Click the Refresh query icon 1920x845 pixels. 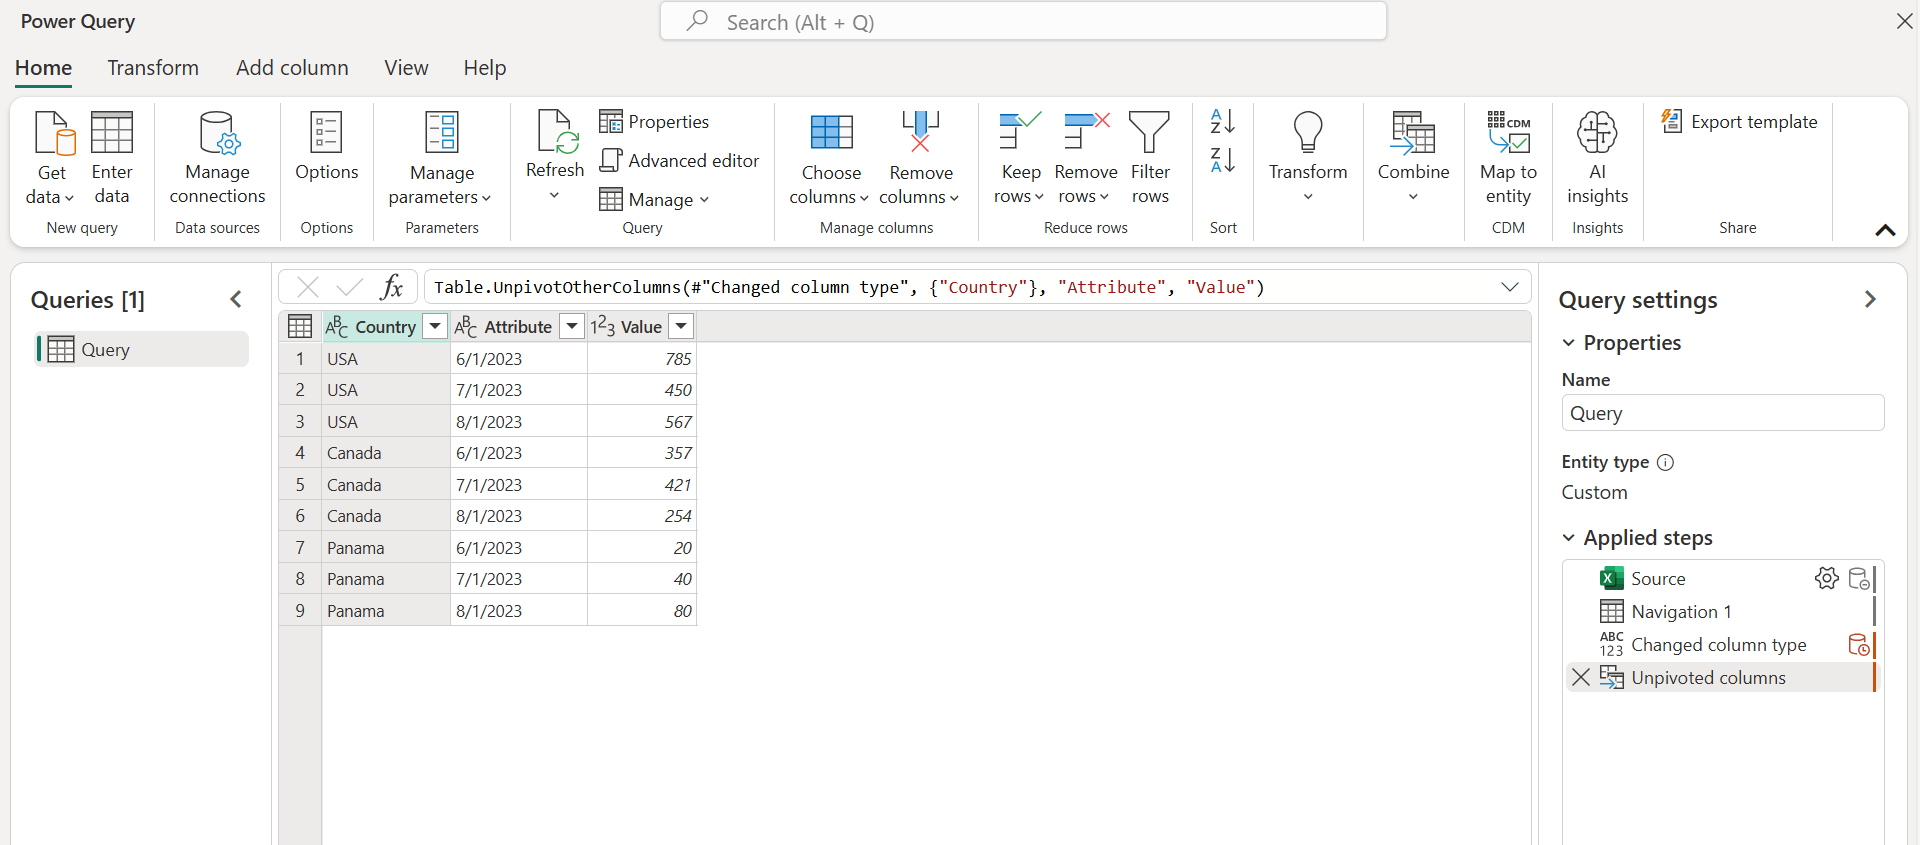(x=555, y=133)
